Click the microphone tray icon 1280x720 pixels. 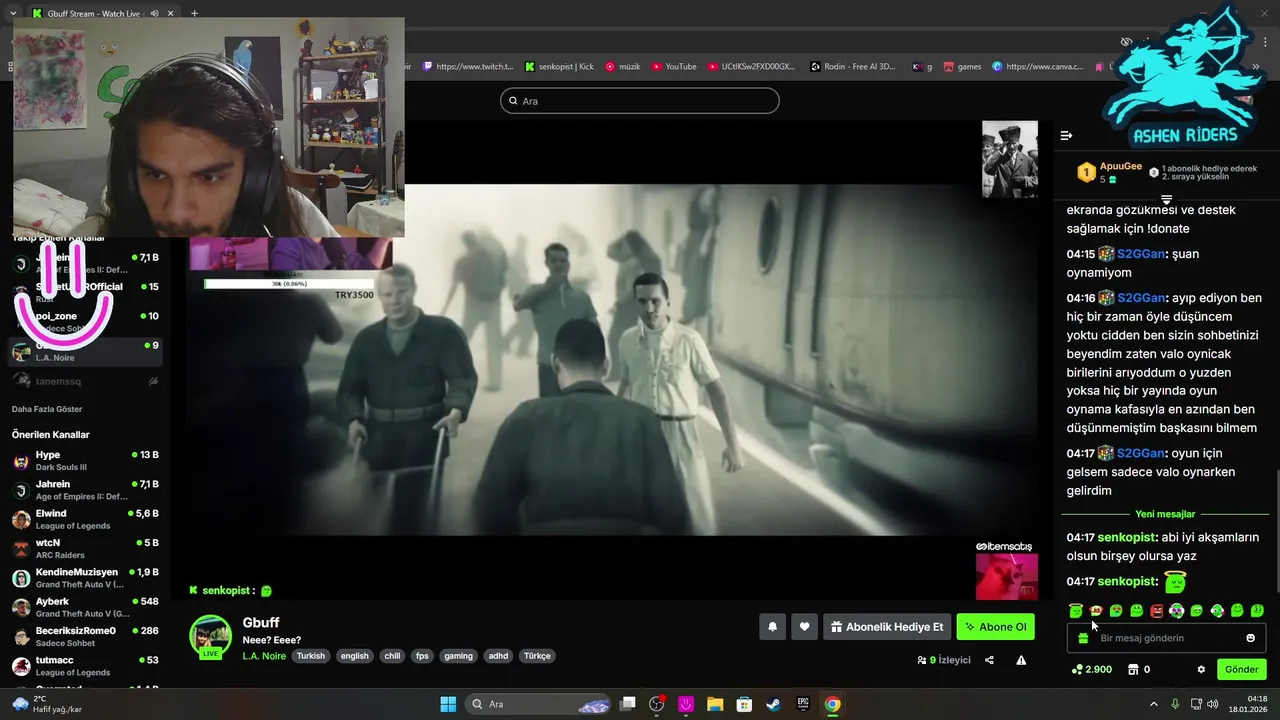pos(1175,704)
